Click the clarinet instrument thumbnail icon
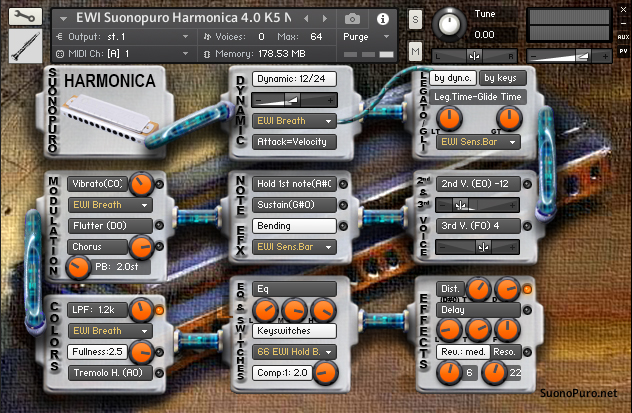 tap(25, 46)
